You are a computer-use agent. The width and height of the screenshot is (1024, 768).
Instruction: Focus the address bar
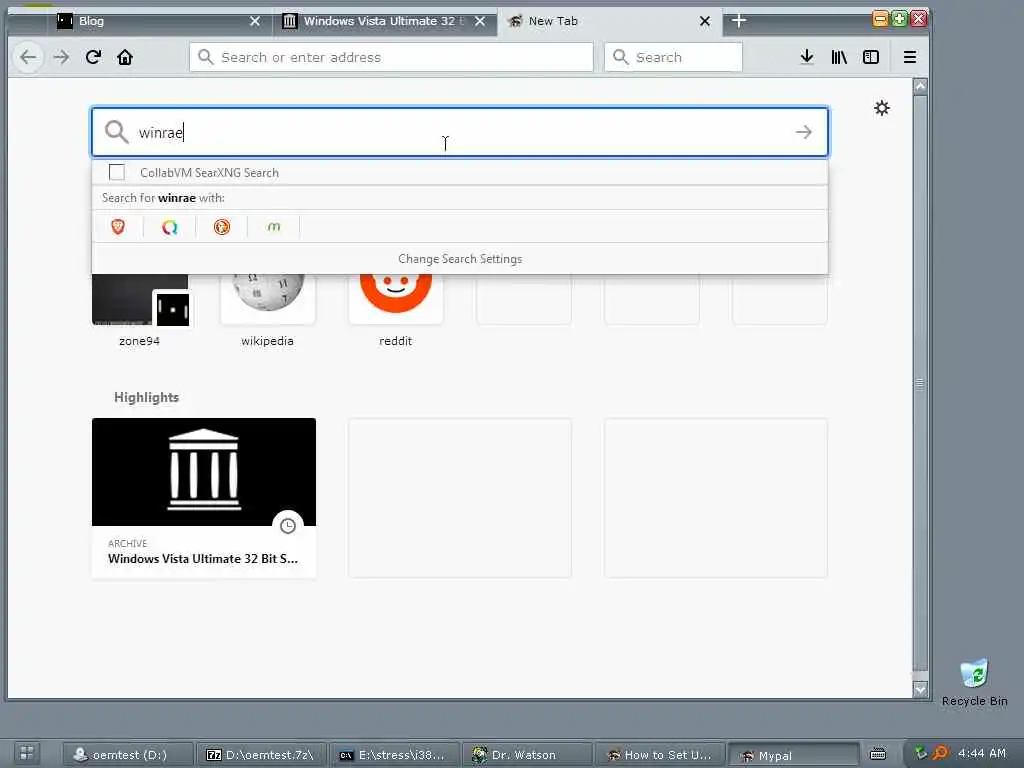391,57
